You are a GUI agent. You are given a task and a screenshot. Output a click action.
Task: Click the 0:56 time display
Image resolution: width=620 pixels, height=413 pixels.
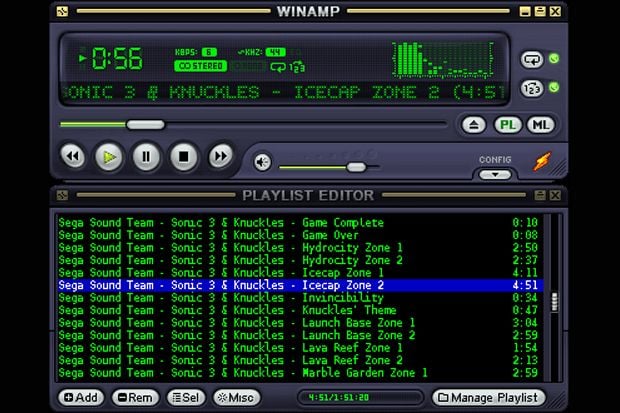[x=117, y=59]
